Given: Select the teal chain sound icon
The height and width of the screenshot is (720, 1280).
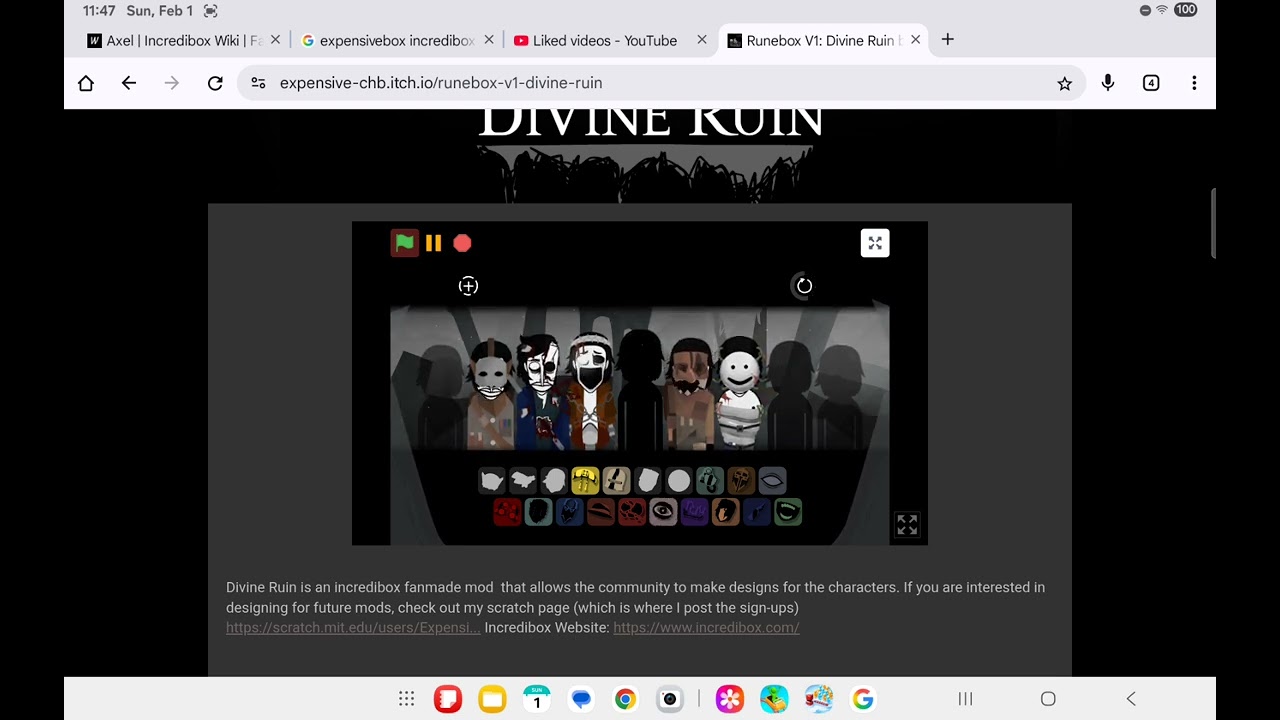Looking at the screenshot, I should coord(710,481).
